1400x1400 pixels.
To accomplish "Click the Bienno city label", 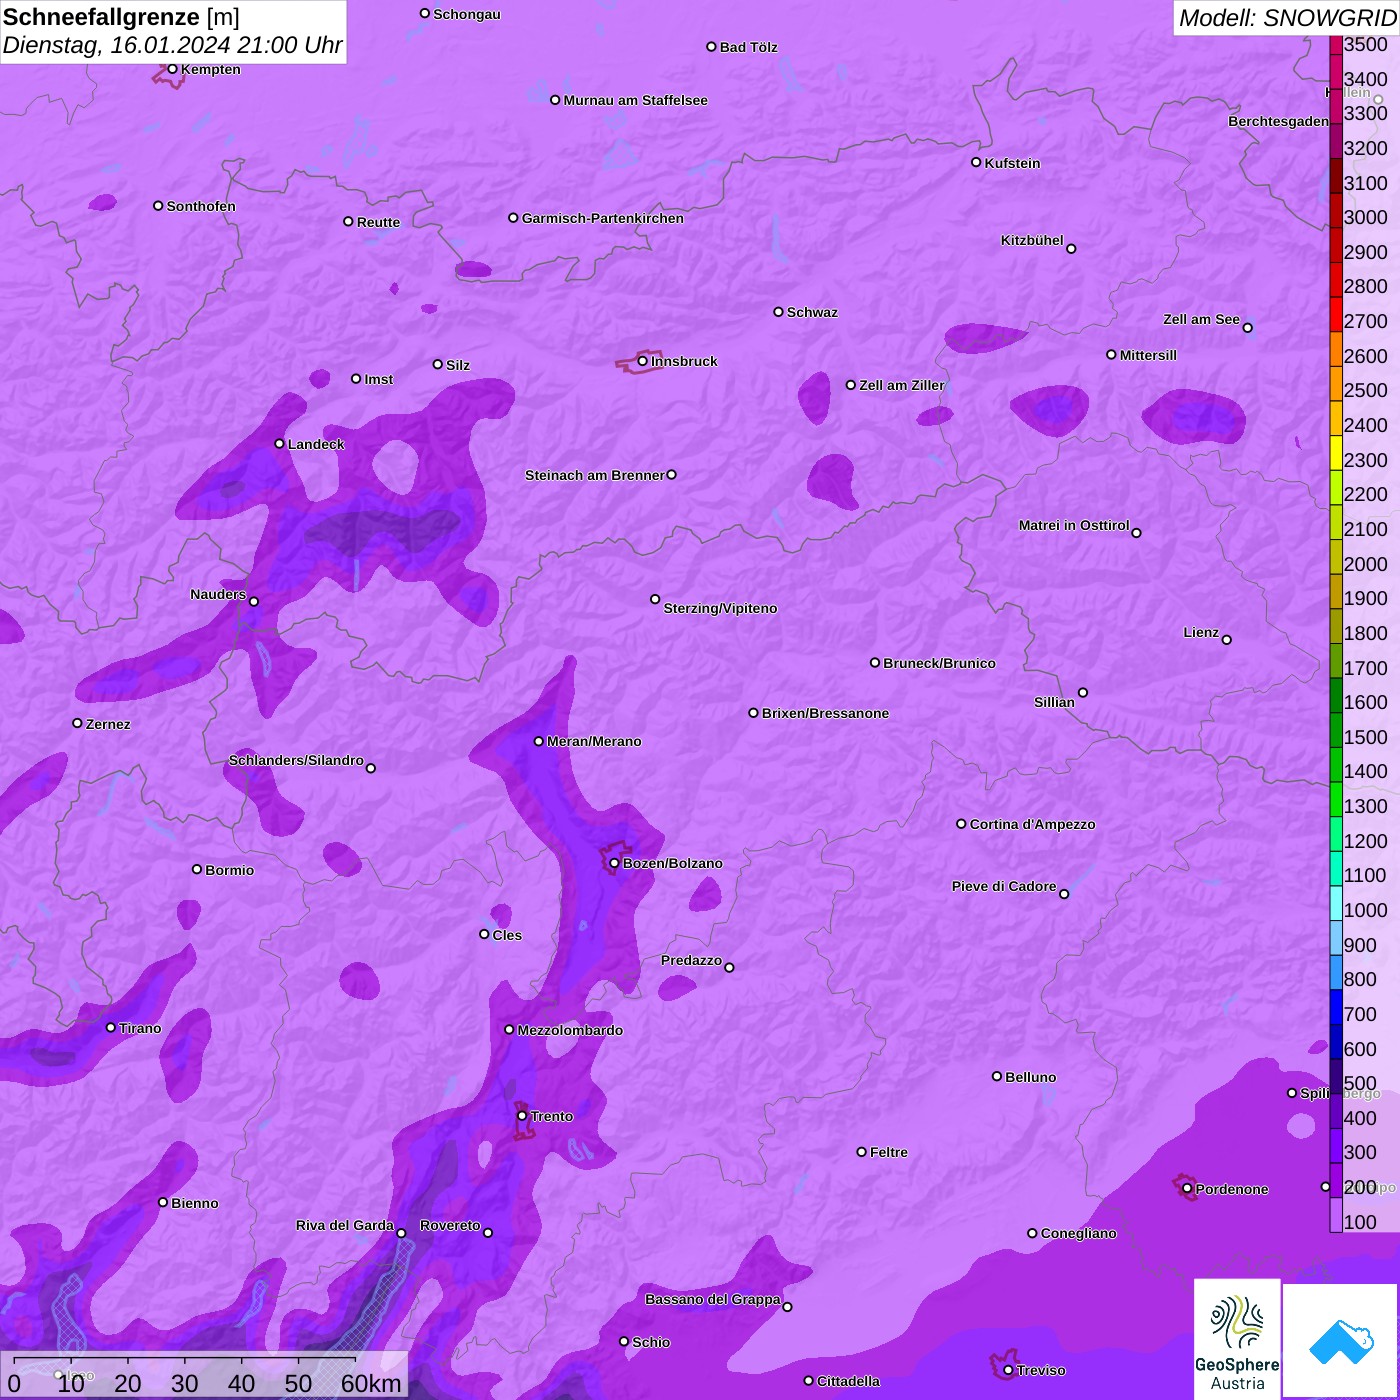I will pyautogui.click(x=194, y=1203).
